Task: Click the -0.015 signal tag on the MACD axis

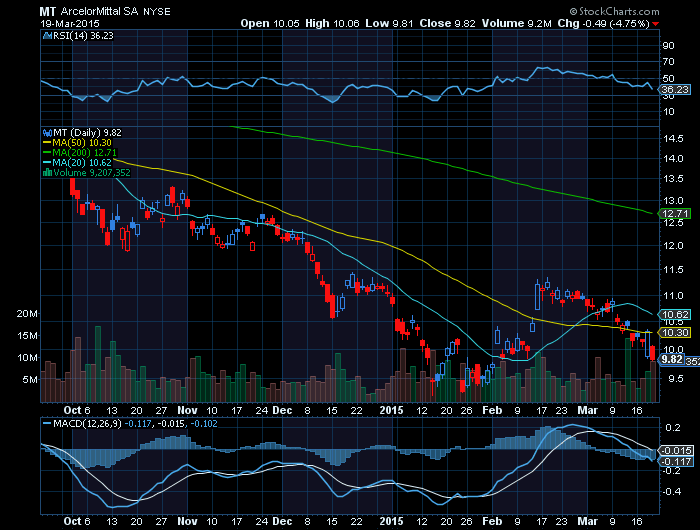Action: (676, 451)
